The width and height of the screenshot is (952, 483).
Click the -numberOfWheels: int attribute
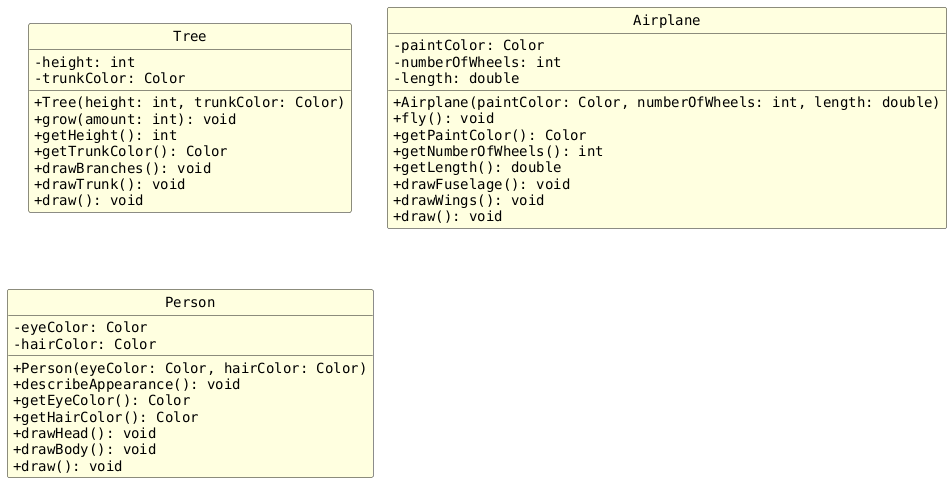(477, 62)
